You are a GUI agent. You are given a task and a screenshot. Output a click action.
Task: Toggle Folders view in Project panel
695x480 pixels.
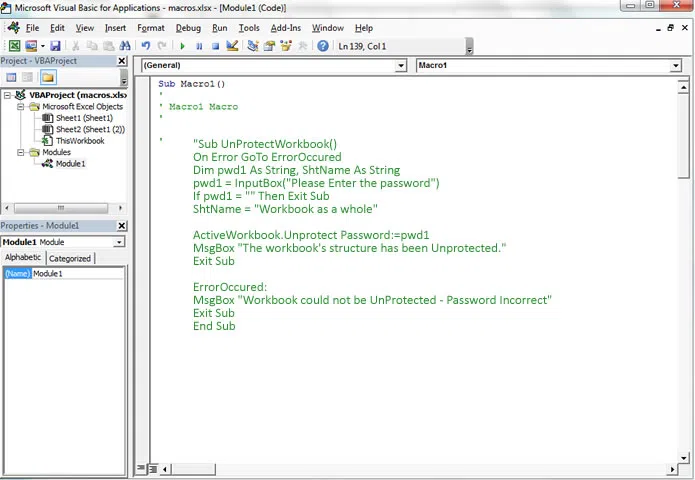[x=48, y=78]
